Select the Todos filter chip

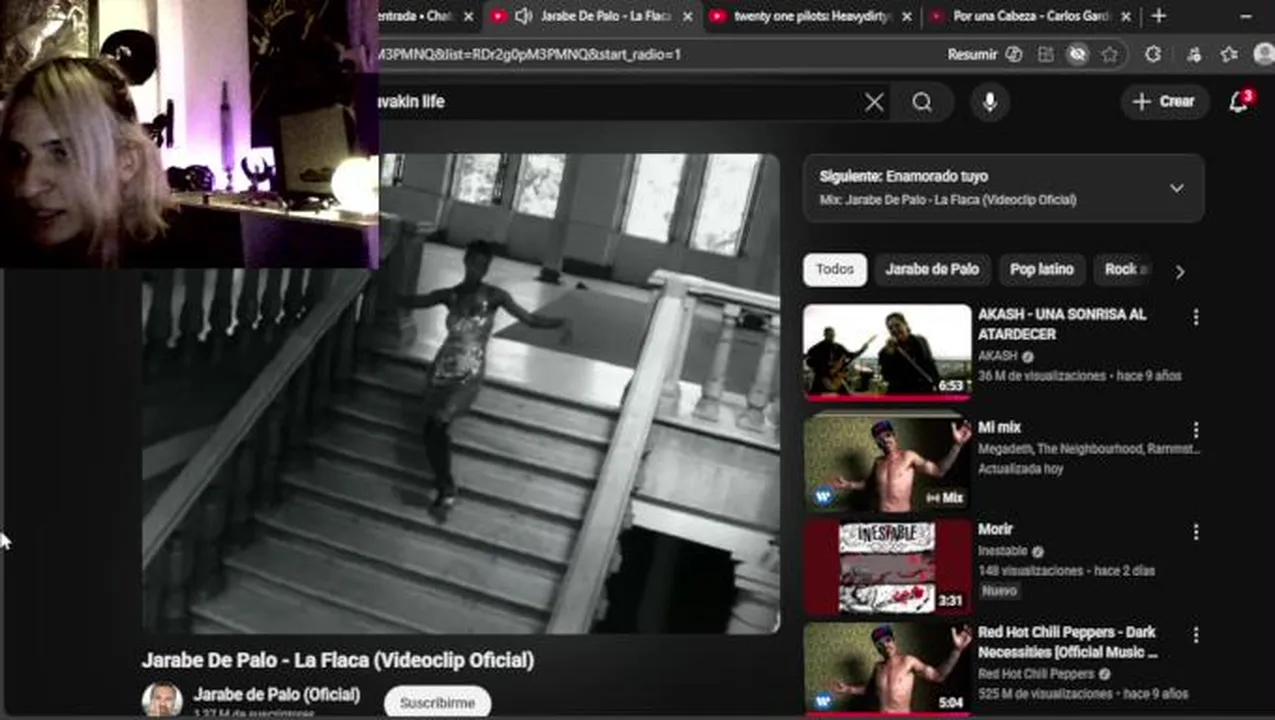point(834,270)
